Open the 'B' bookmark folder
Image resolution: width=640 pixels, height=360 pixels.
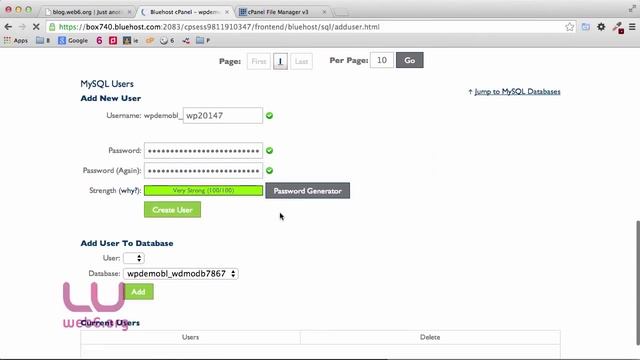[43, 40]
